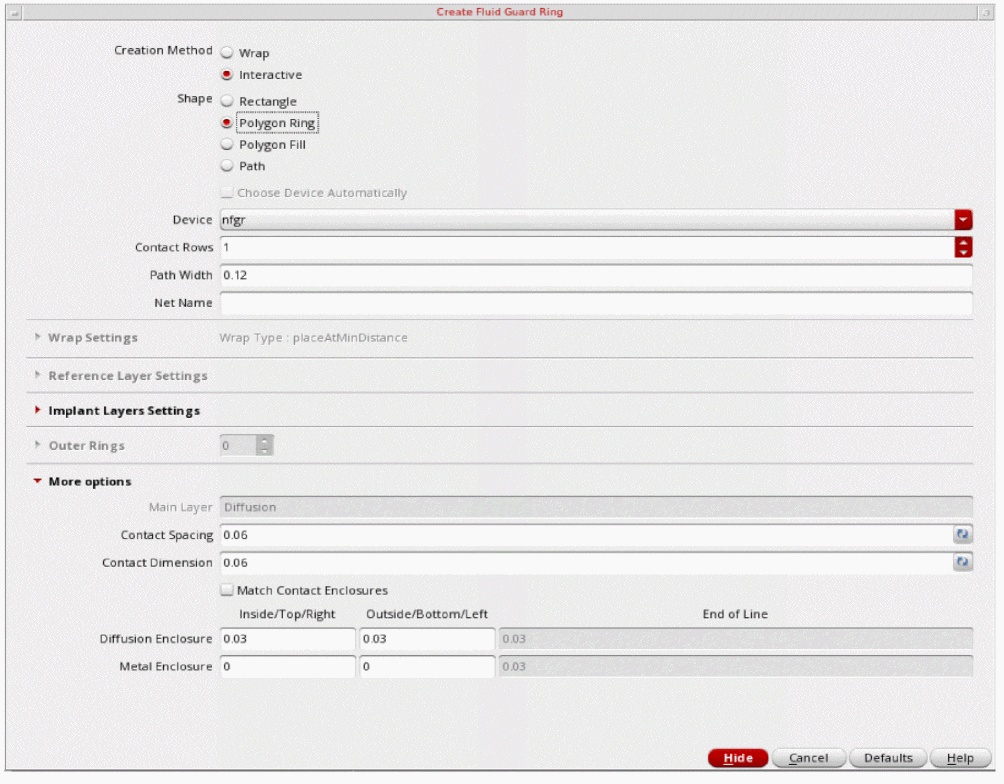Open the Device dropdown list

[x=963, y=220]
